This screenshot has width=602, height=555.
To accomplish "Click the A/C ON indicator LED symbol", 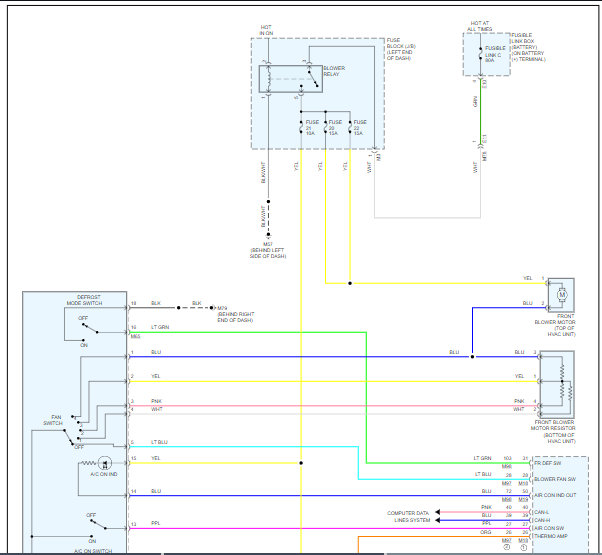I will click(x=105, y=463).
